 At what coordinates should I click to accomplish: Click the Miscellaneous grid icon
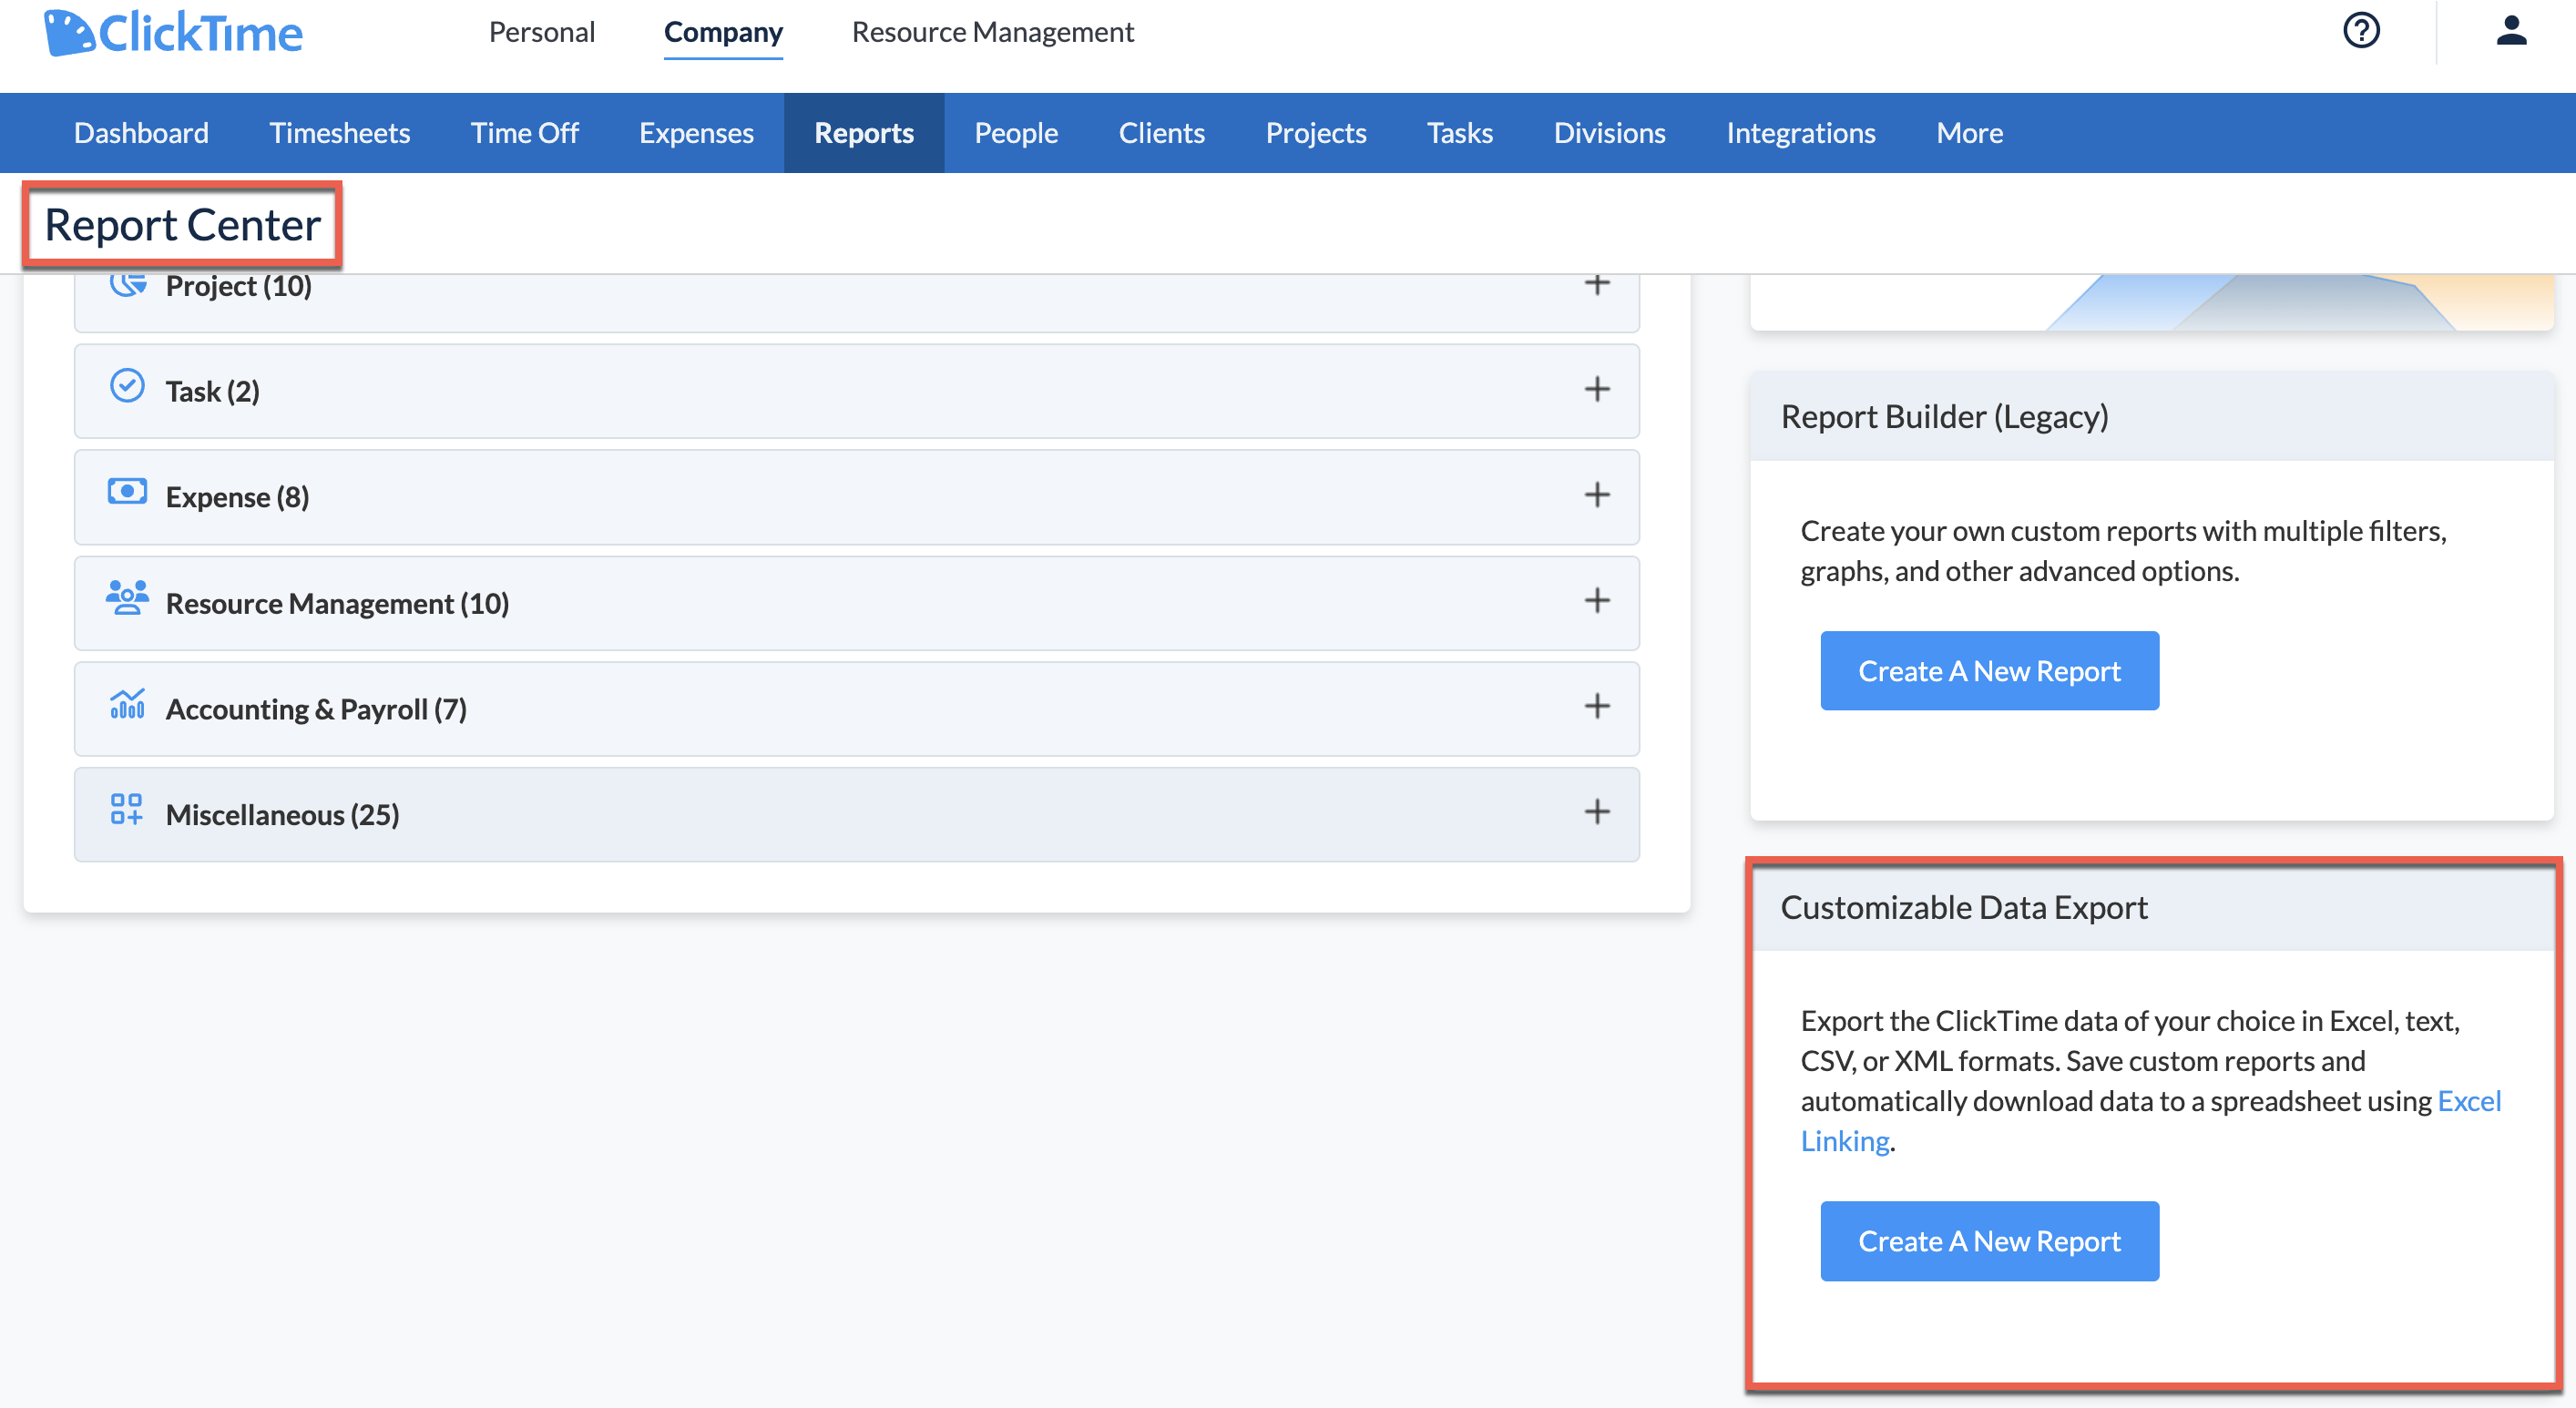127,809
